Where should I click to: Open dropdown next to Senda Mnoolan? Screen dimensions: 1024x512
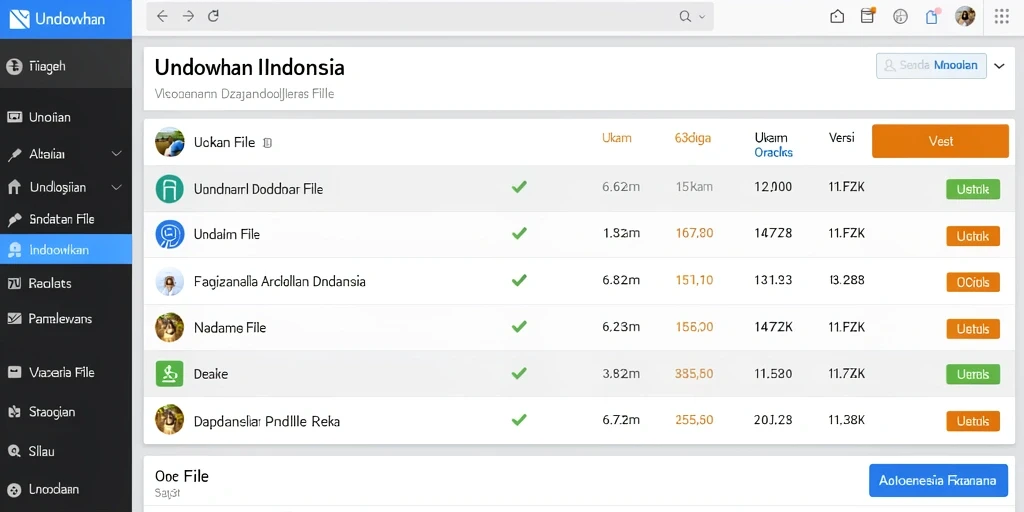click(x=999, y=66)
